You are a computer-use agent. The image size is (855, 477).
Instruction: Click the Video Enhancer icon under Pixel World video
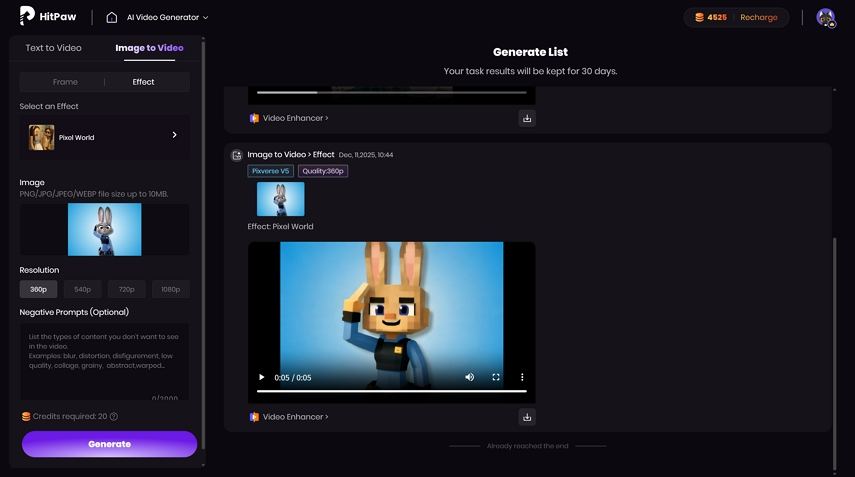pos(254,417)
